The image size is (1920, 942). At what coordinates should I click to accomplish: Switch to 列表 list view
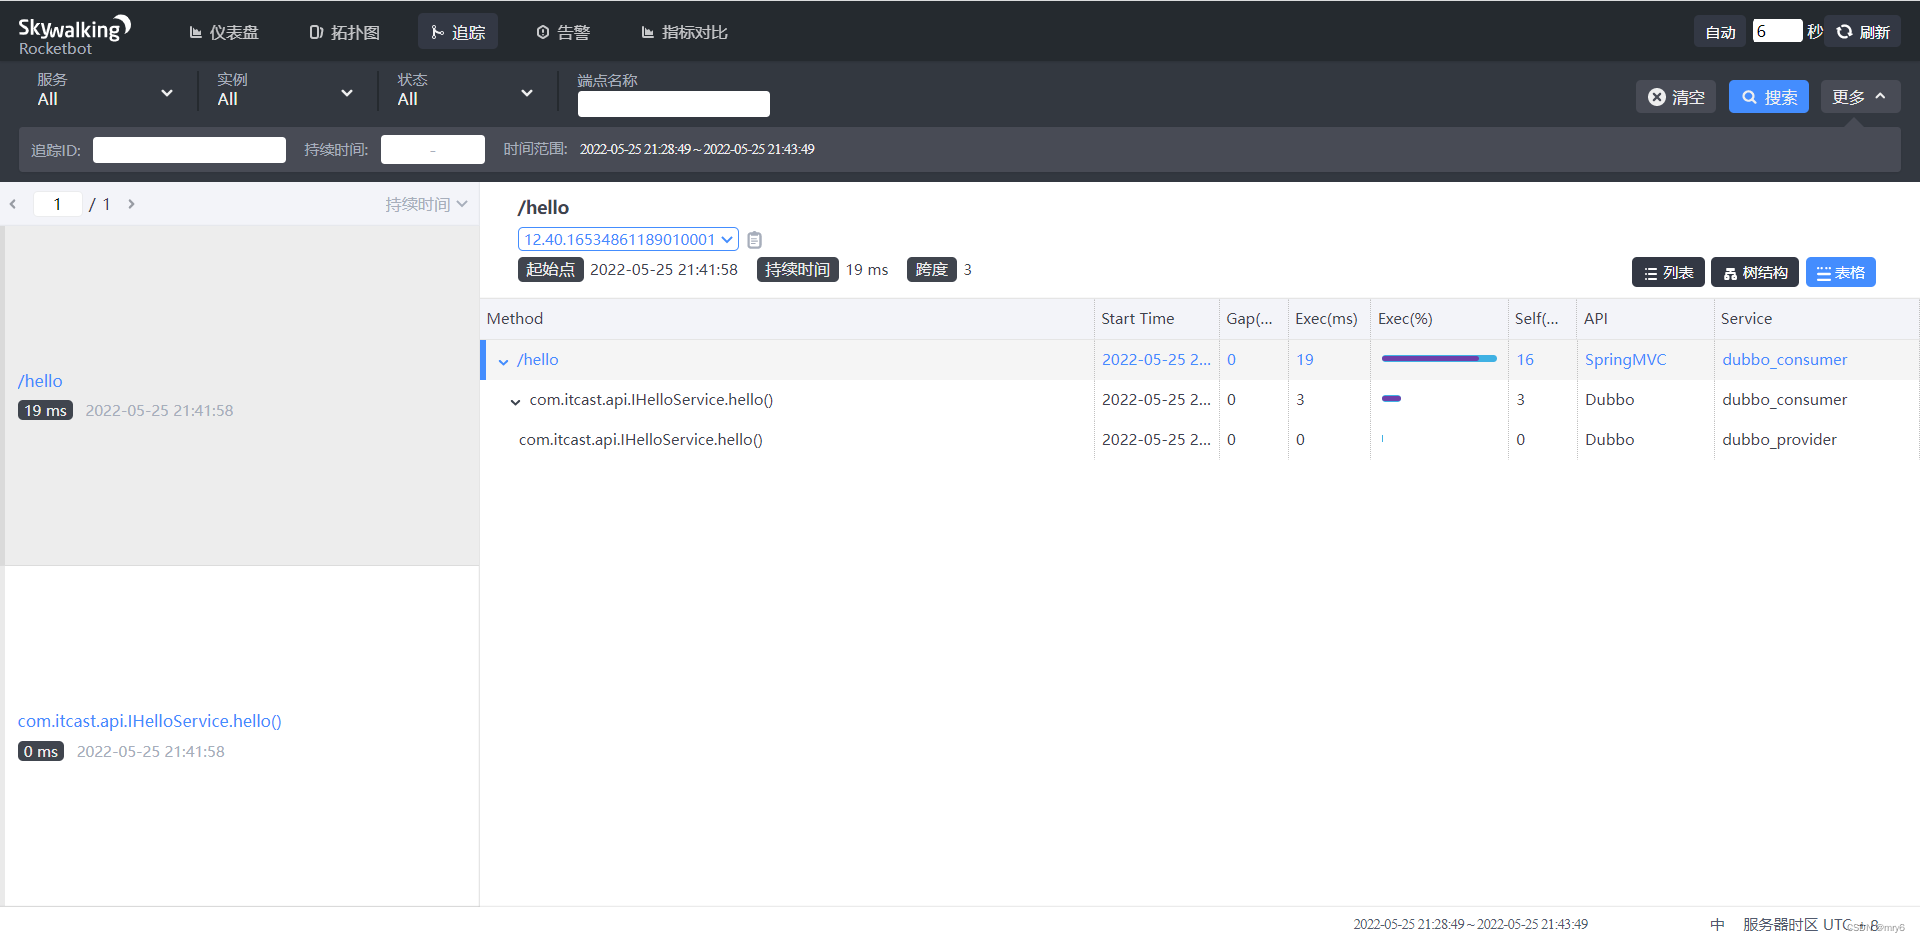pos(1668,272)
